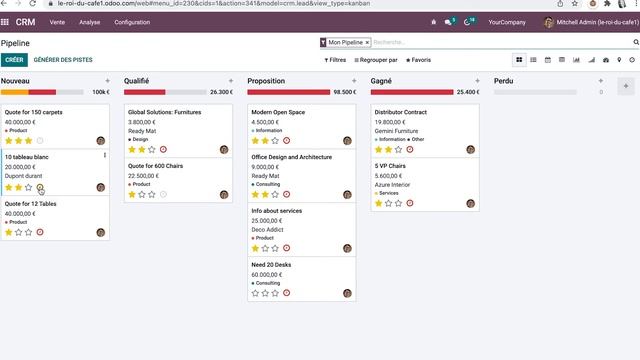Add a new stage column

tap(626, 86)
